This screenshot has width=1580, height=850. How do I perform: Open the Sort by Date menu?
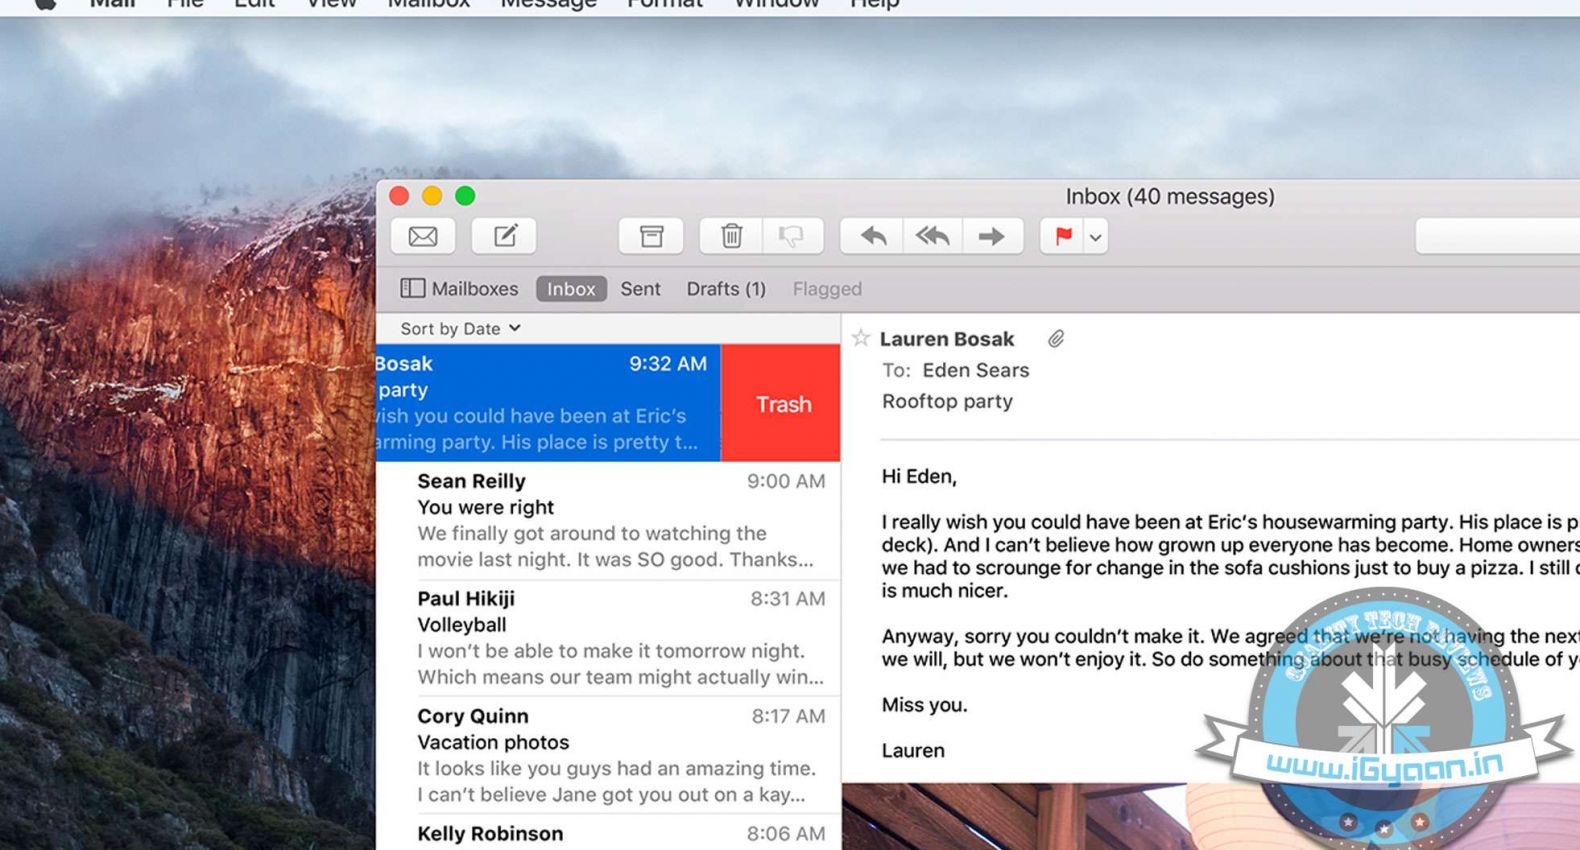[x=460, y=329]
